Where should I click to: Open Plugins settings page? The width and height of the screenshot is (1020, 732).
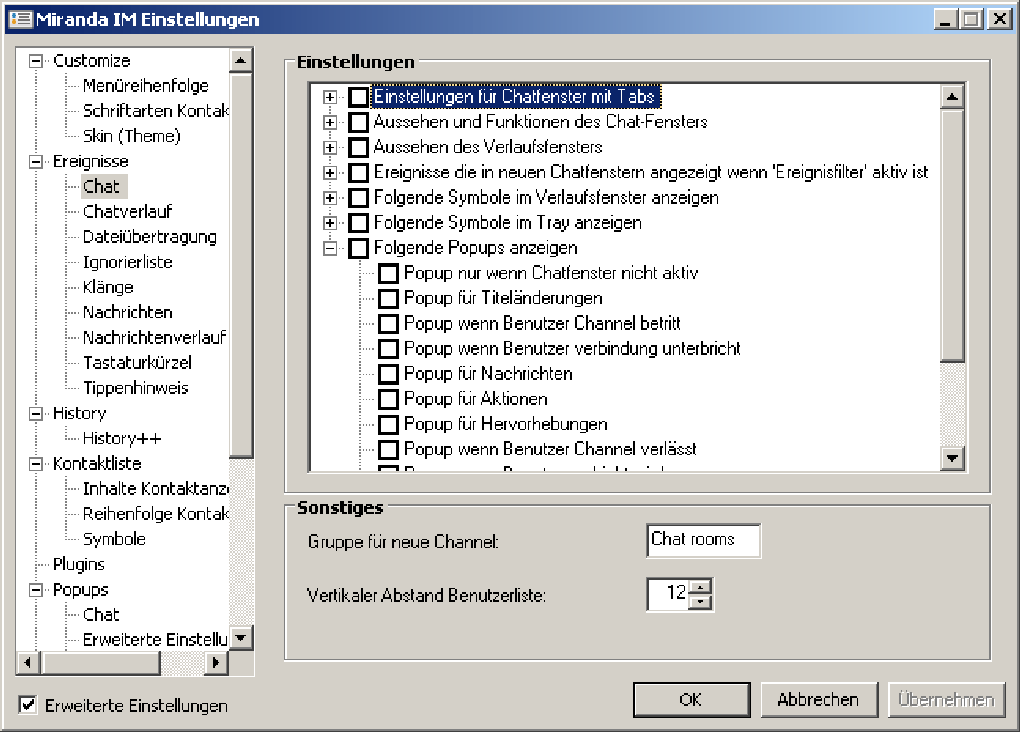[x=79, y=565]
